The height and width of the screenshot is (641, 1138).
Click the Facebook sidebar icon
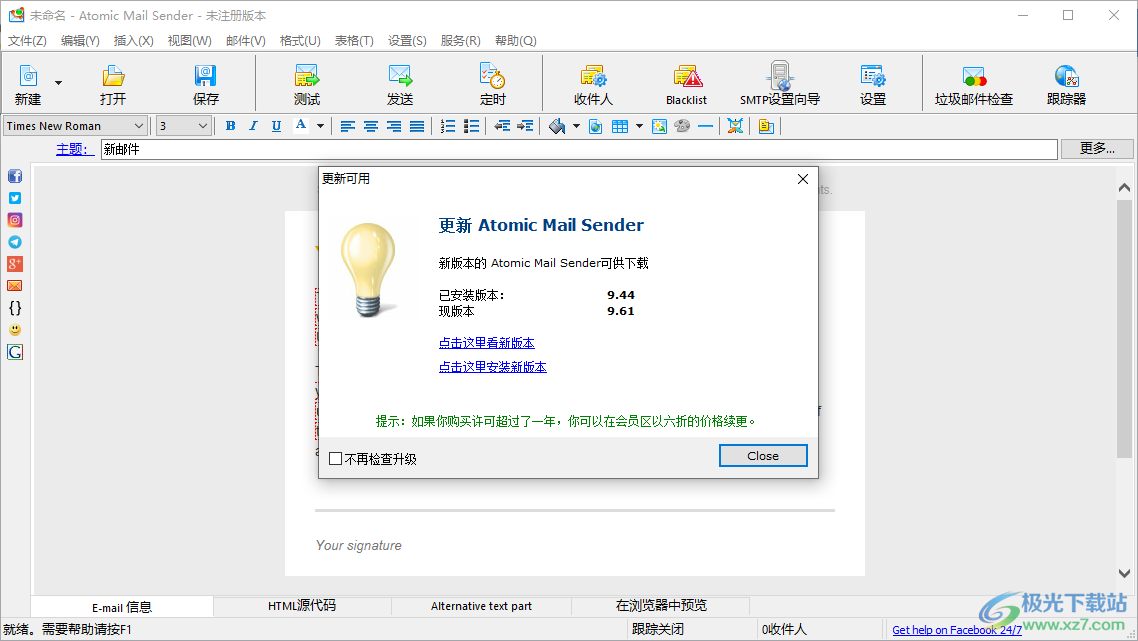[15, 176]
